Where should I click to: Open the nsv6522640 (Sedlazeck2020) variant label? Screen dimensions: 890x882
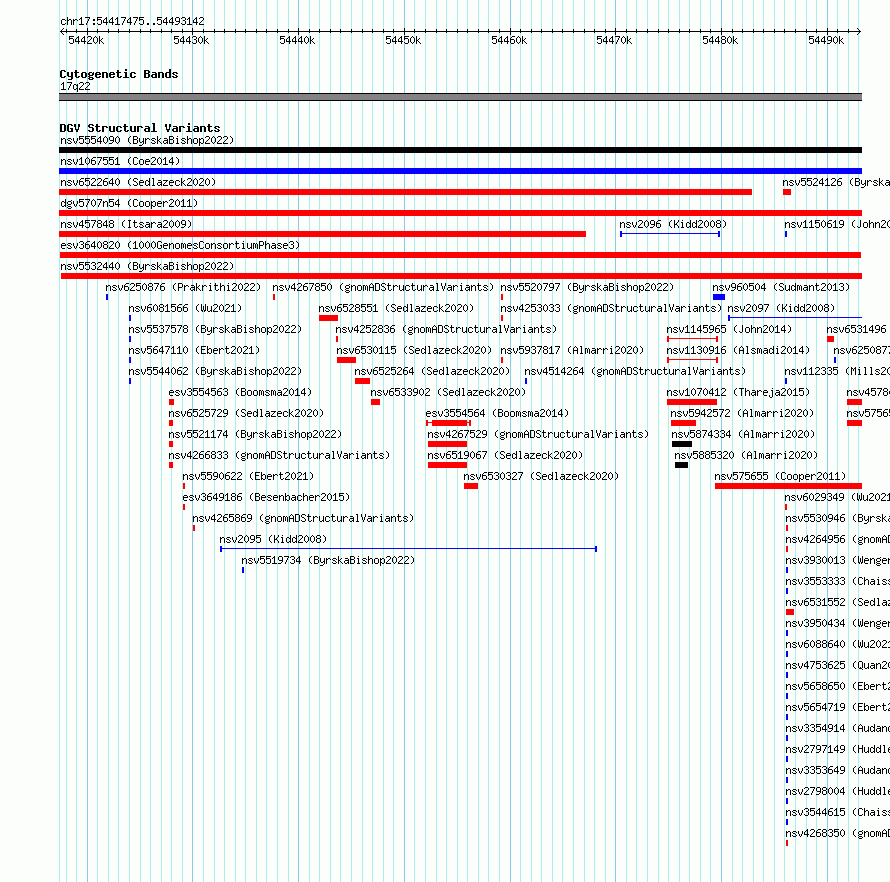click(138, 182)
